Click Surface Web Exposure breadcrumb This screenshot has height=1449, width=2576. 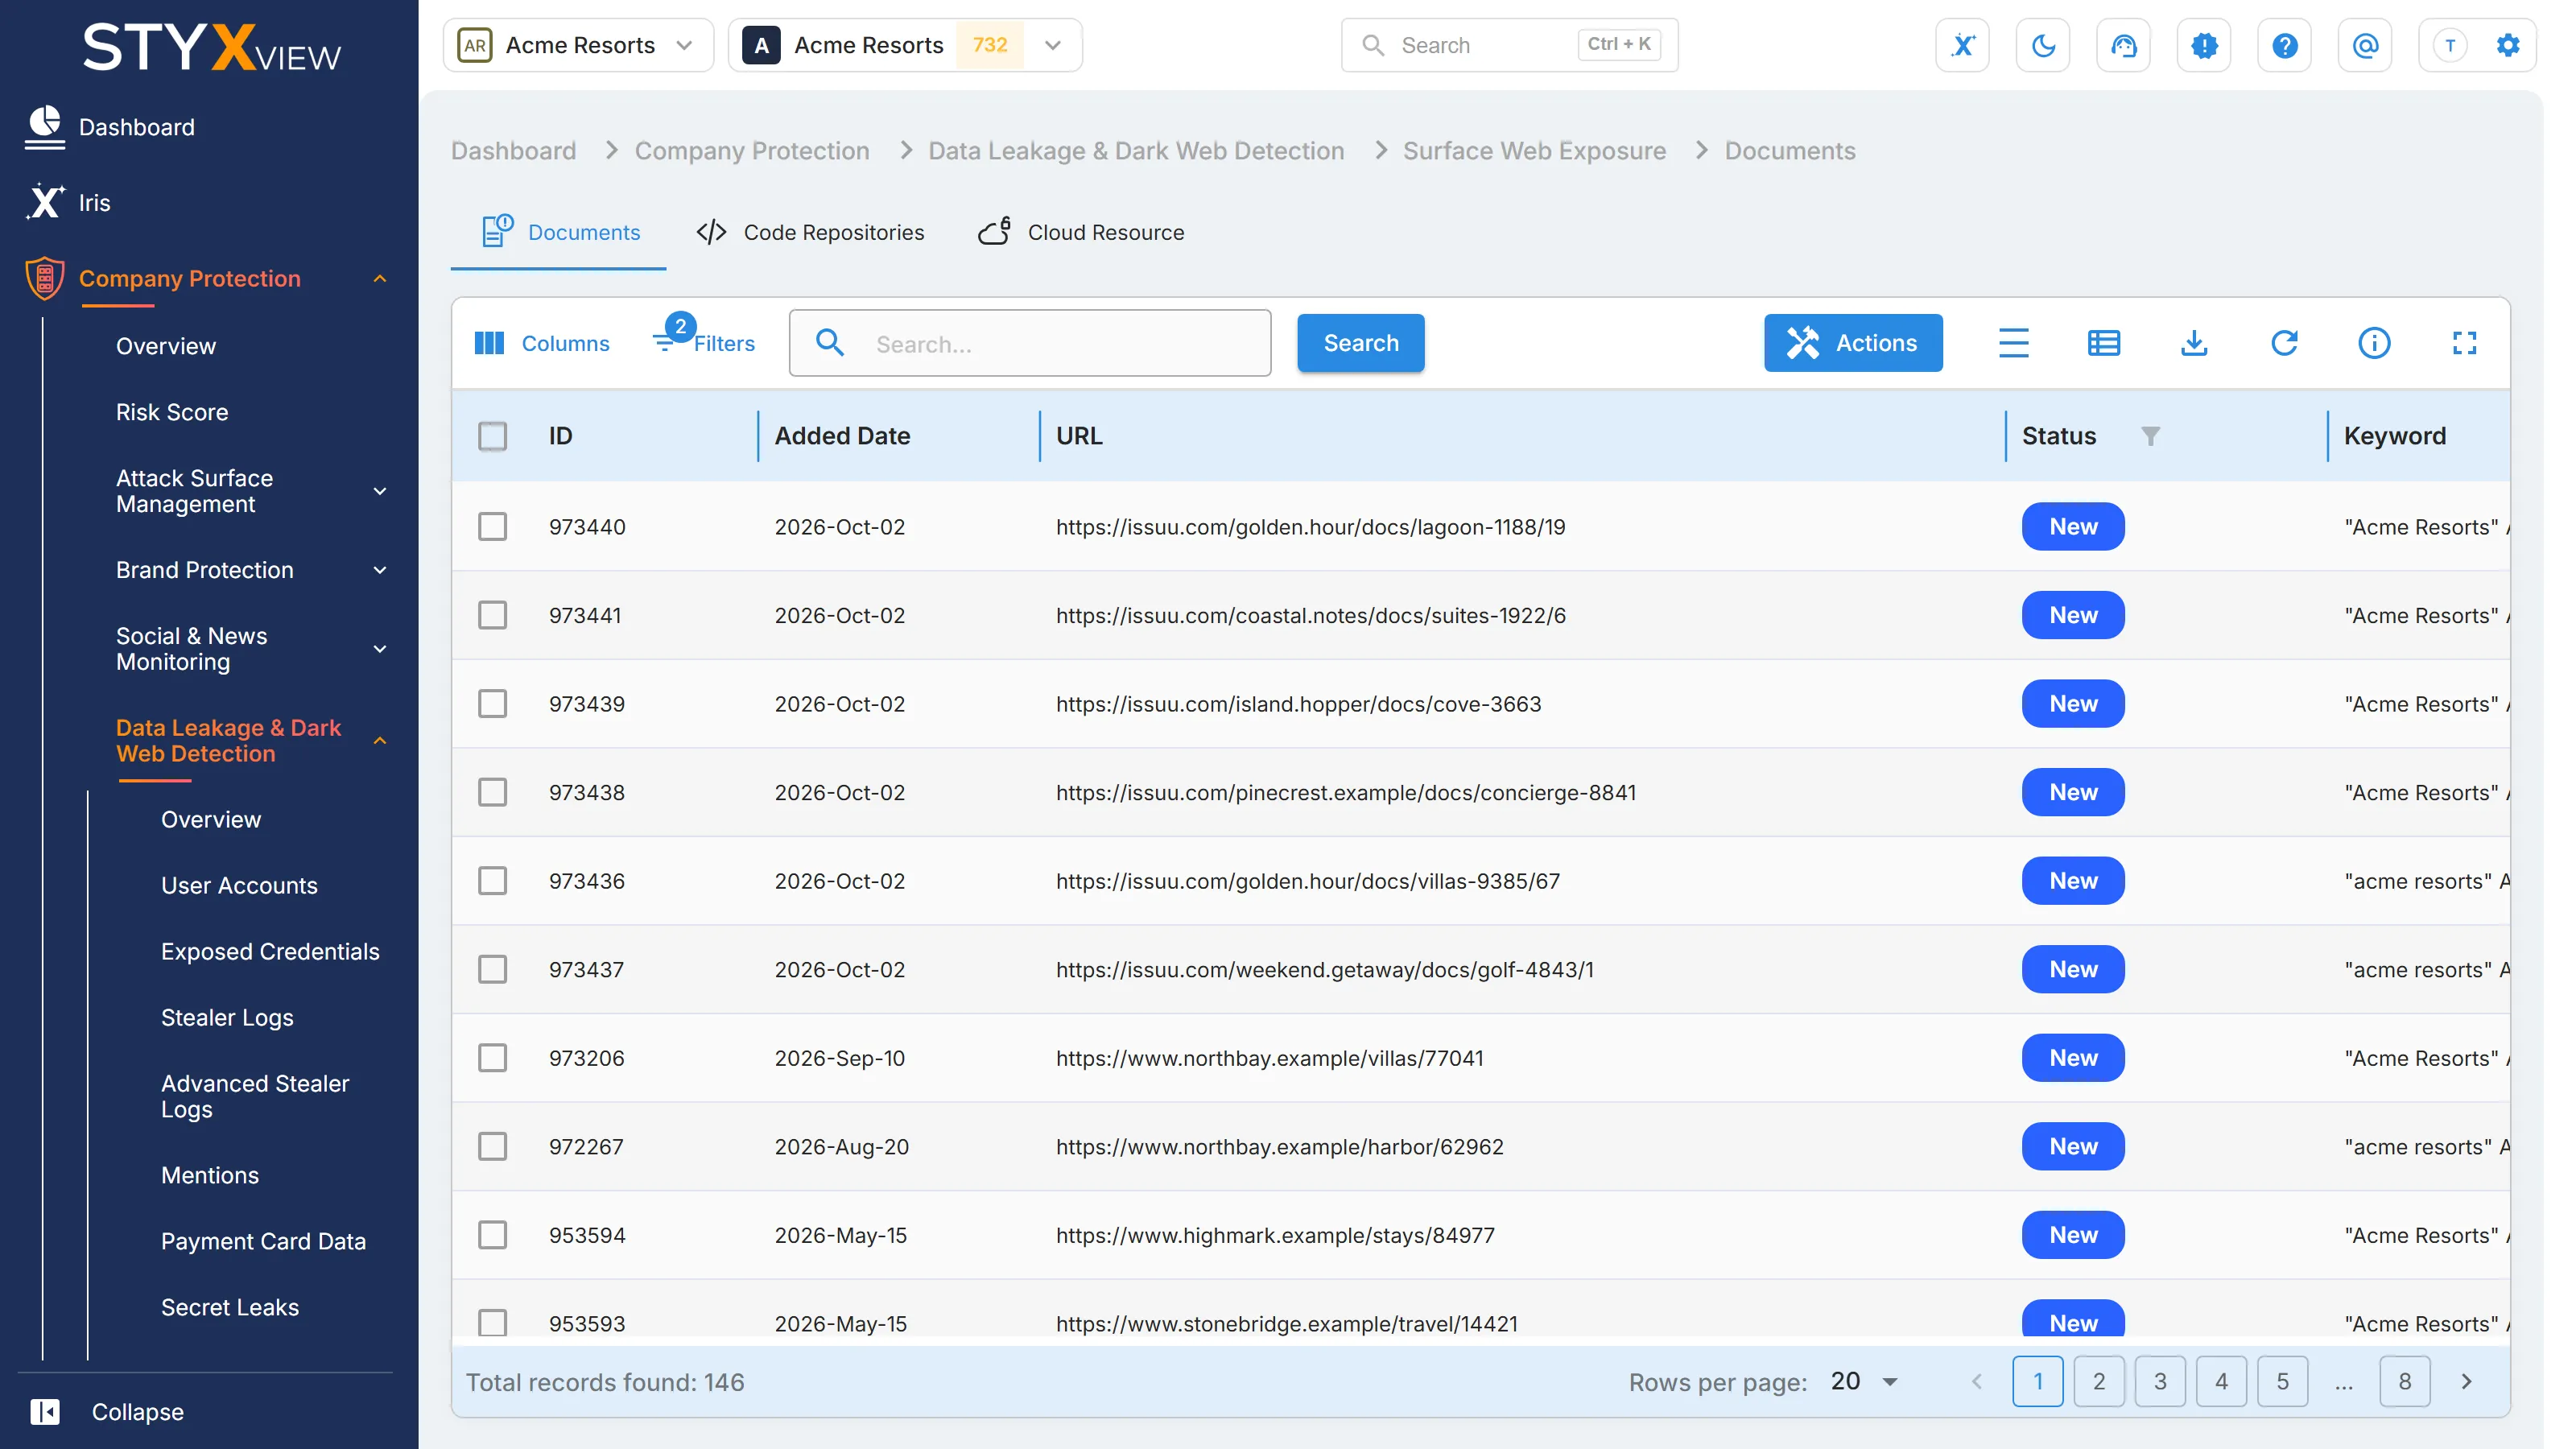[x=1534, y=151]
